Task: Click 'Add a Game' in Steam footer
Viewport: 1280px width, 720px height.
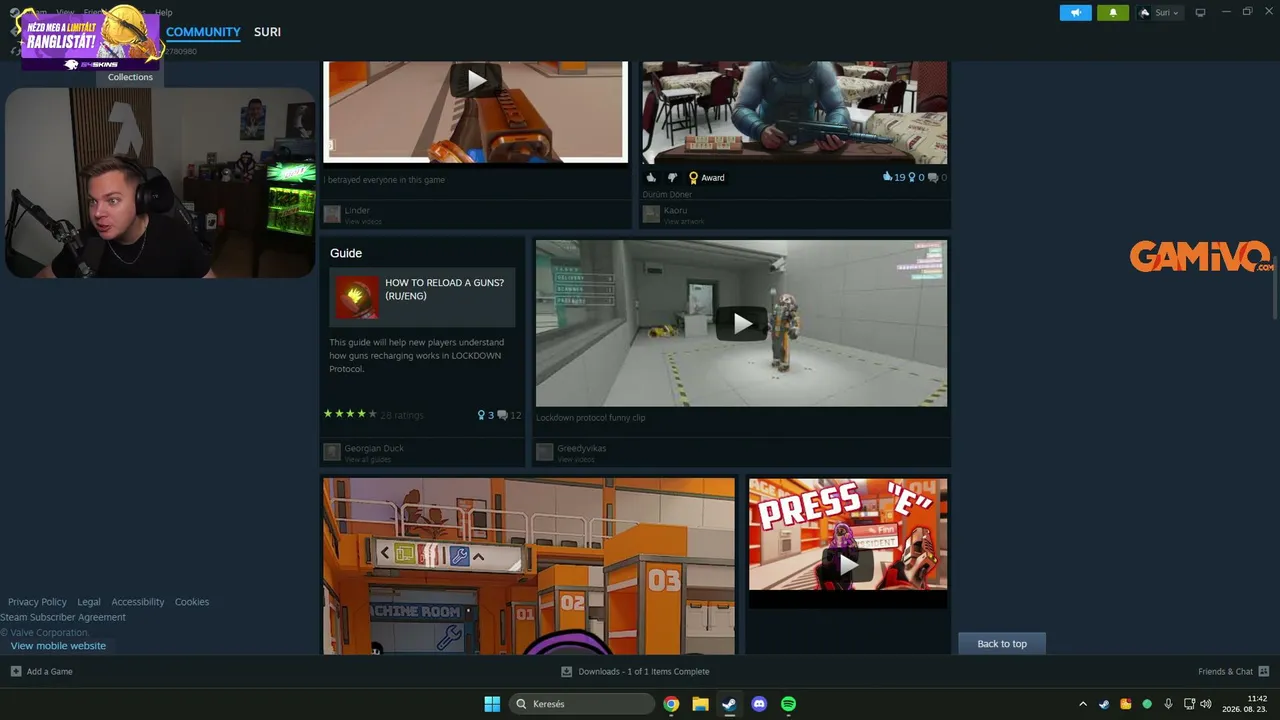Action: (42, 671)
